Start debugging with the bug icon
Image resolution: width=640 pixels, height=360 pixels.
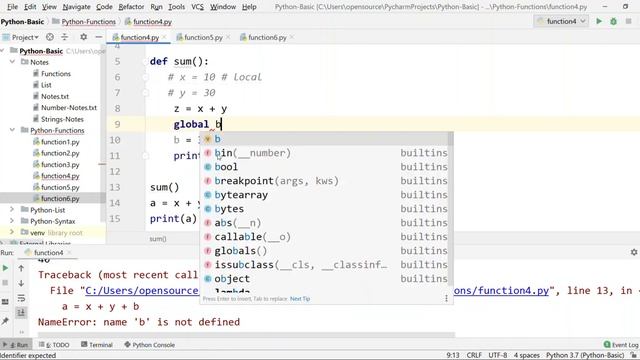coord(613,21)
